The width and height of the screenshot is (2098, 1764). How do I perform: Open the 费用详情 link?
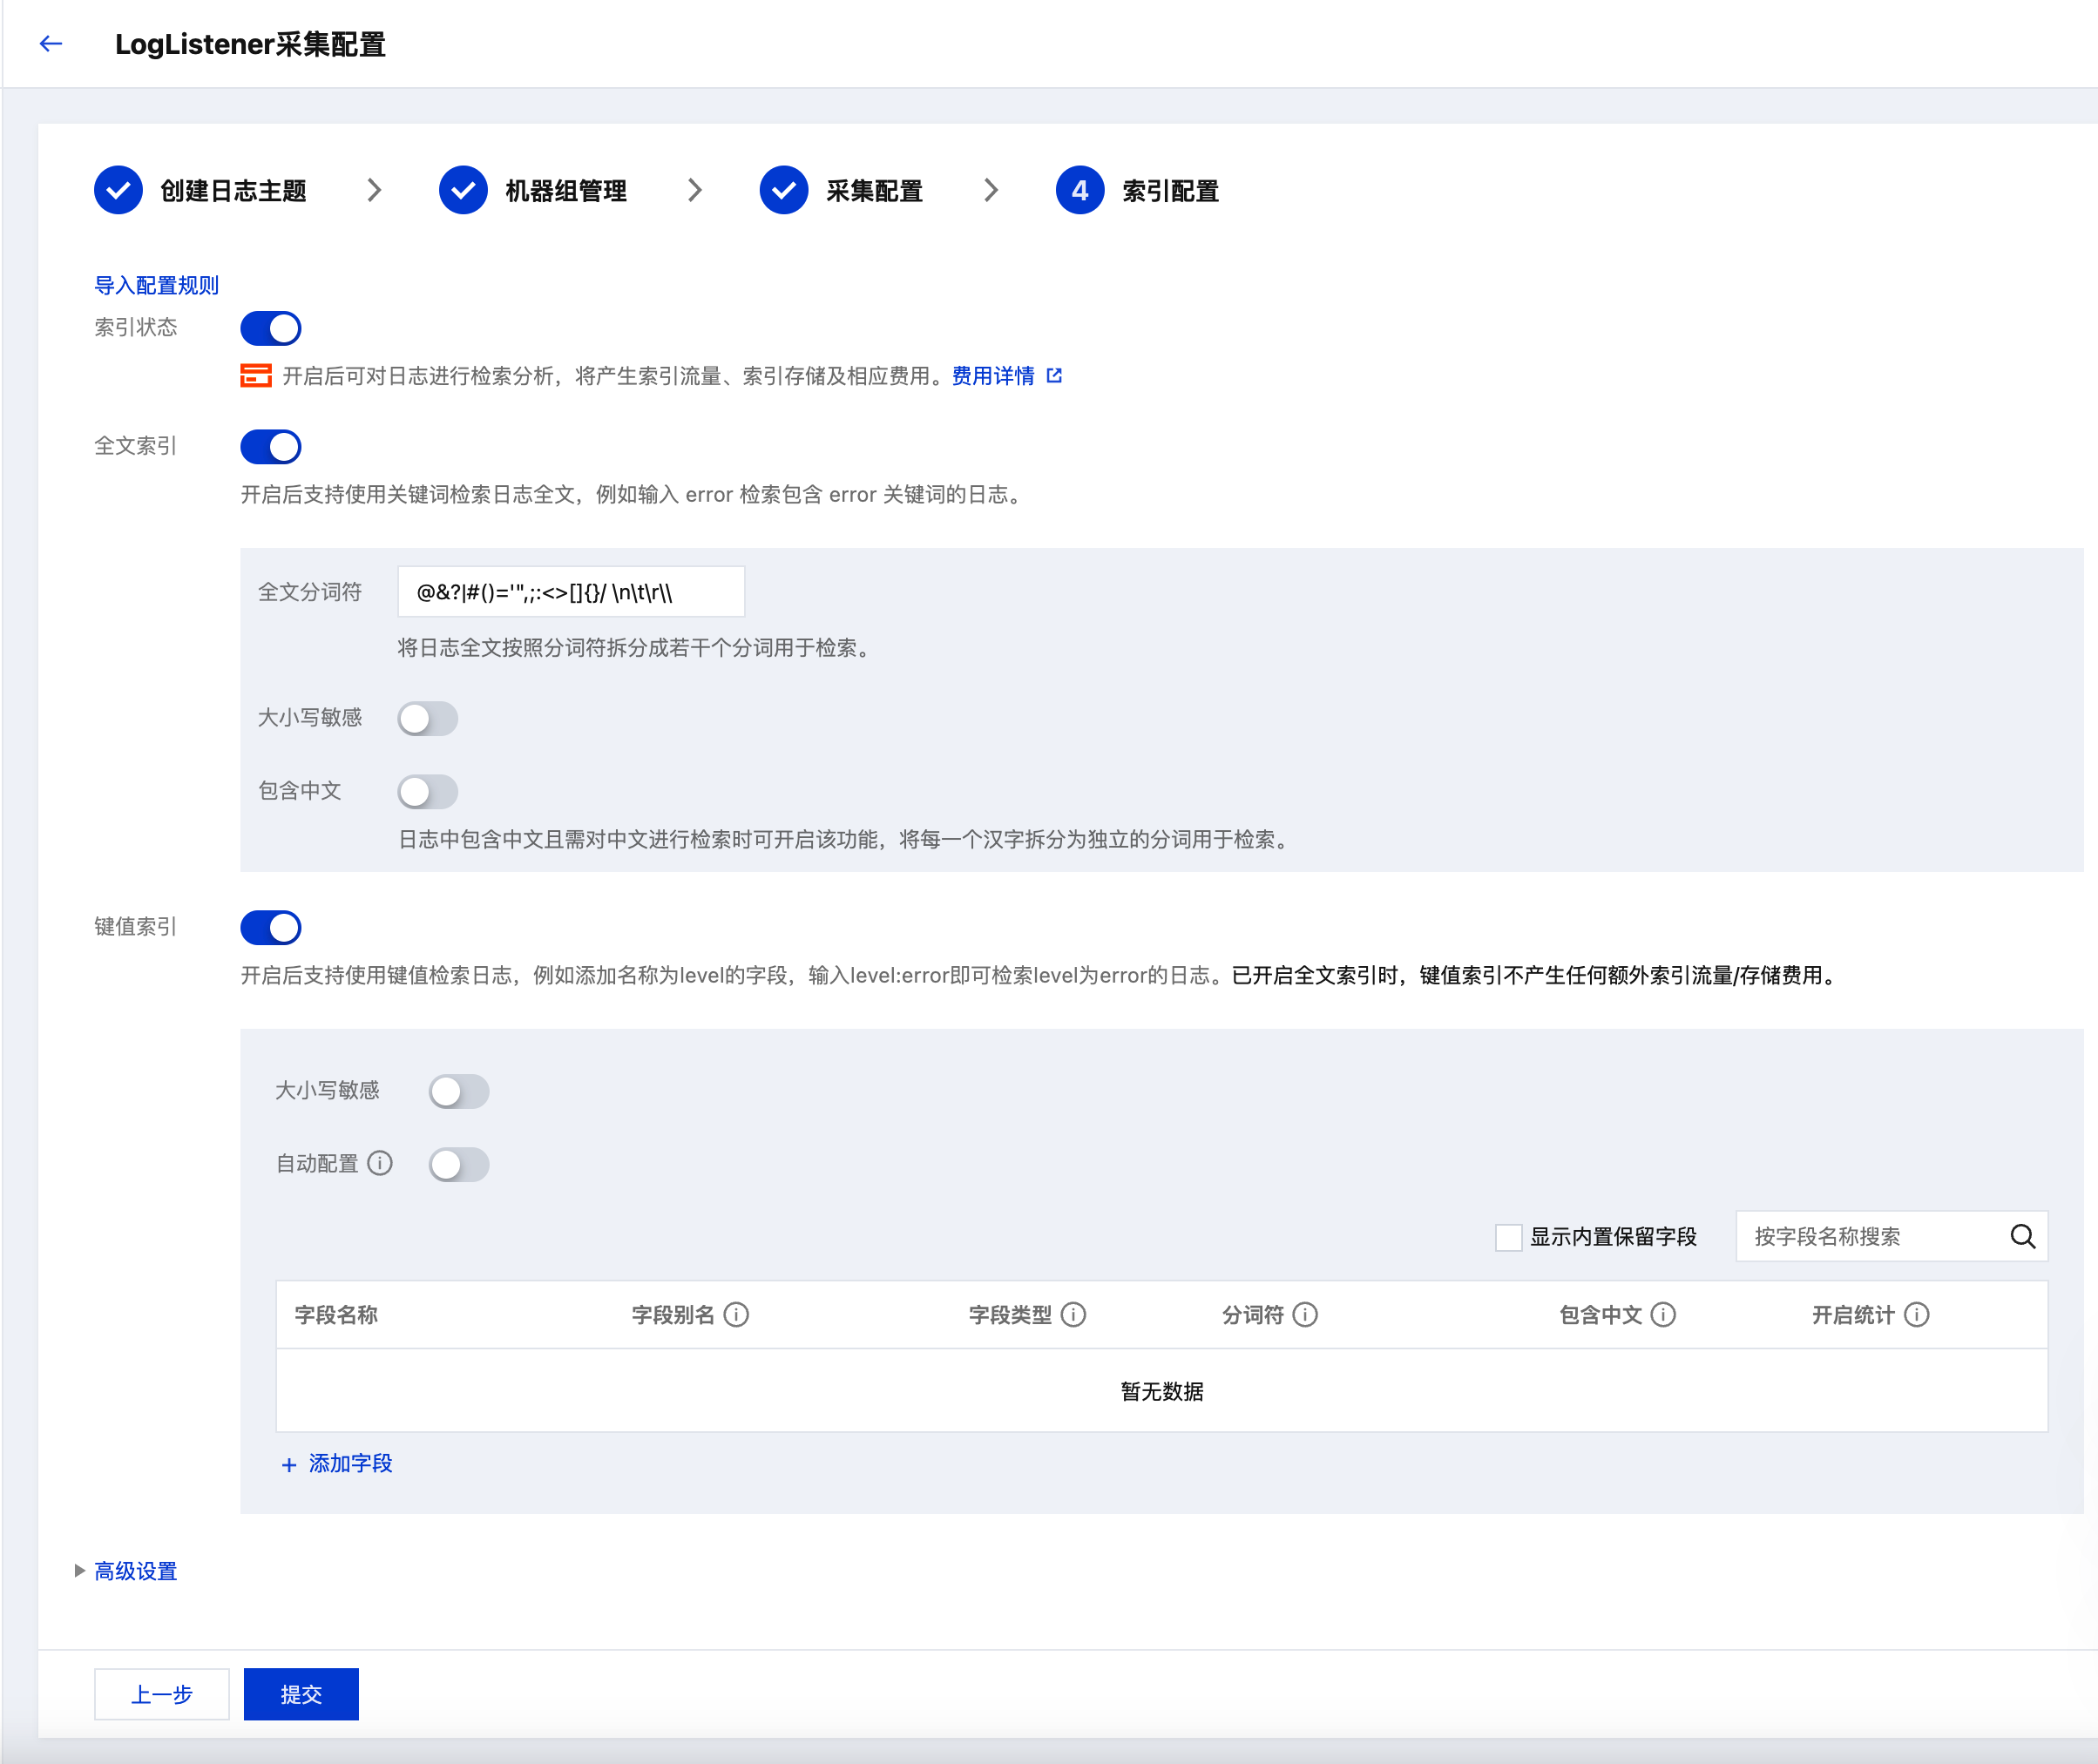[x=993, y=376]
